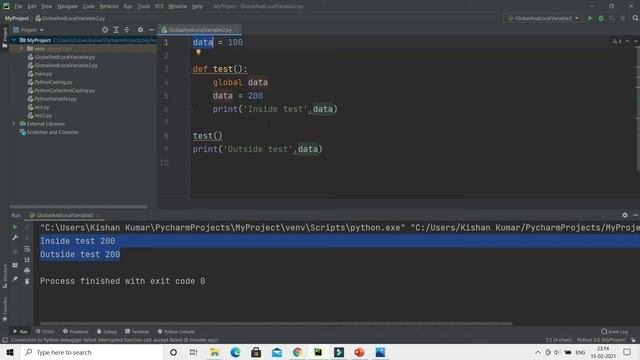
Task: Expand External Libraries node
Action: 13,123
